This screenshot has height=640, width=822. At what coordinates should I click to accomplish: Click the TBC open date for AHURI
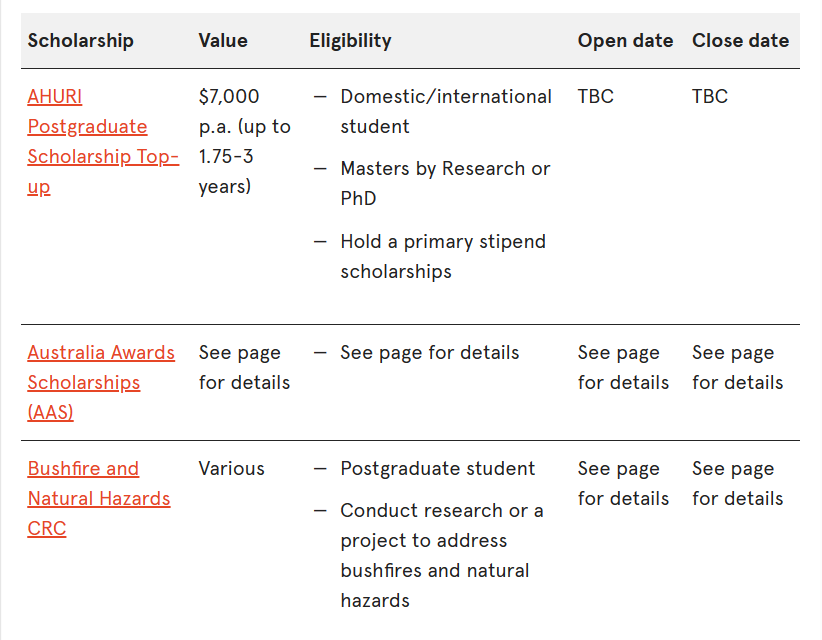(595, 97)
